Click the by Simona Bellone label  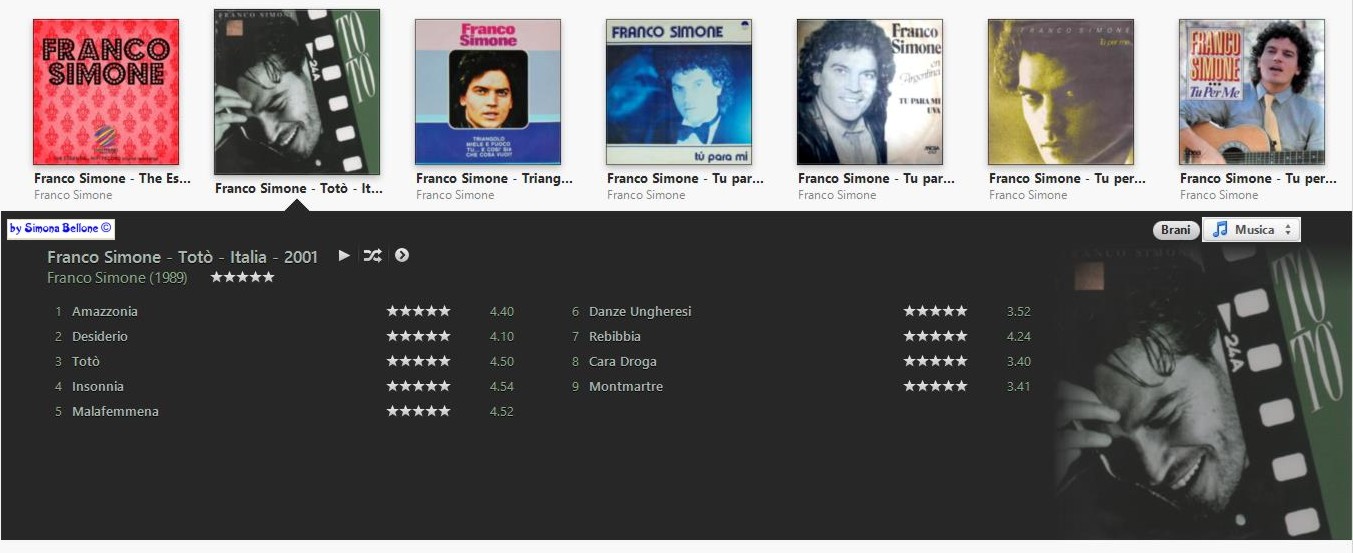coord(61,228)
